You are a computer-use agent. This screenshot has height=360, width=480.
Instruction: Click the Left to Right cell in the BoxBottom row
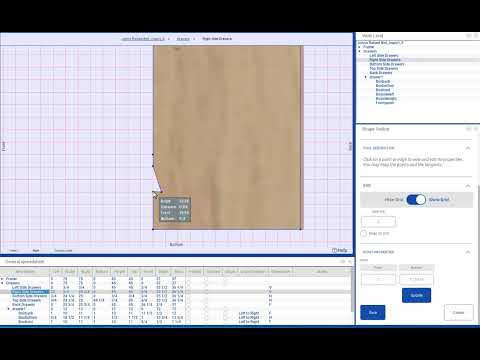249,317
